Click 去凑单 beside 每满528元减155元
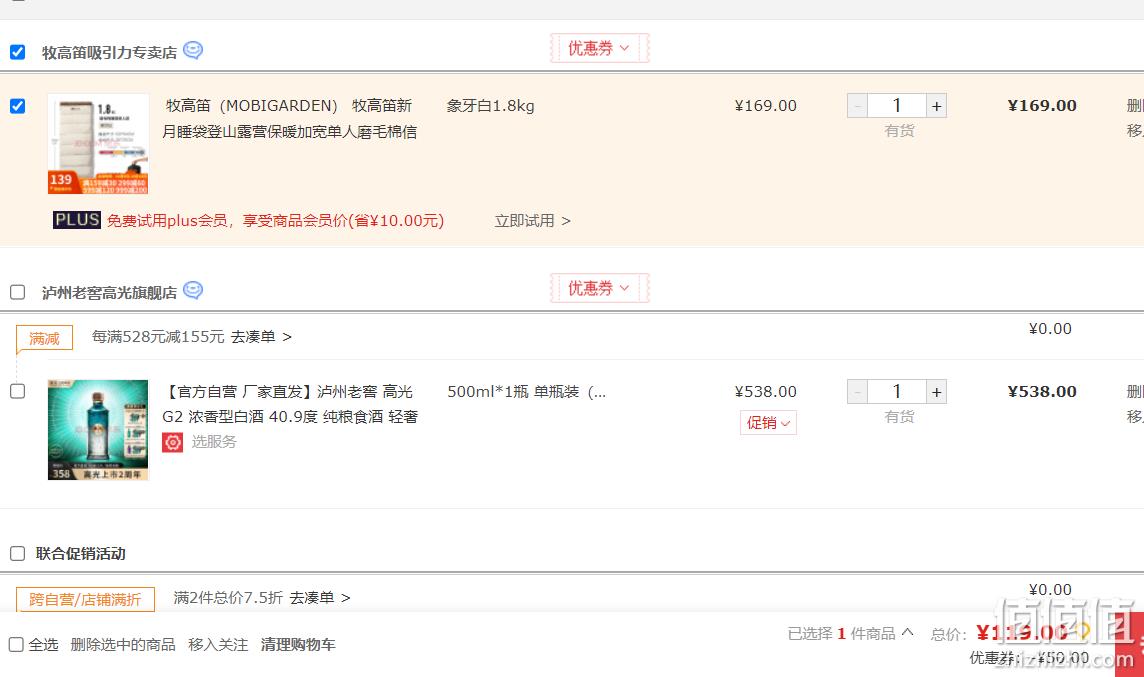The width and height of the screenshot is (1144, 677). tap(261, 336)
